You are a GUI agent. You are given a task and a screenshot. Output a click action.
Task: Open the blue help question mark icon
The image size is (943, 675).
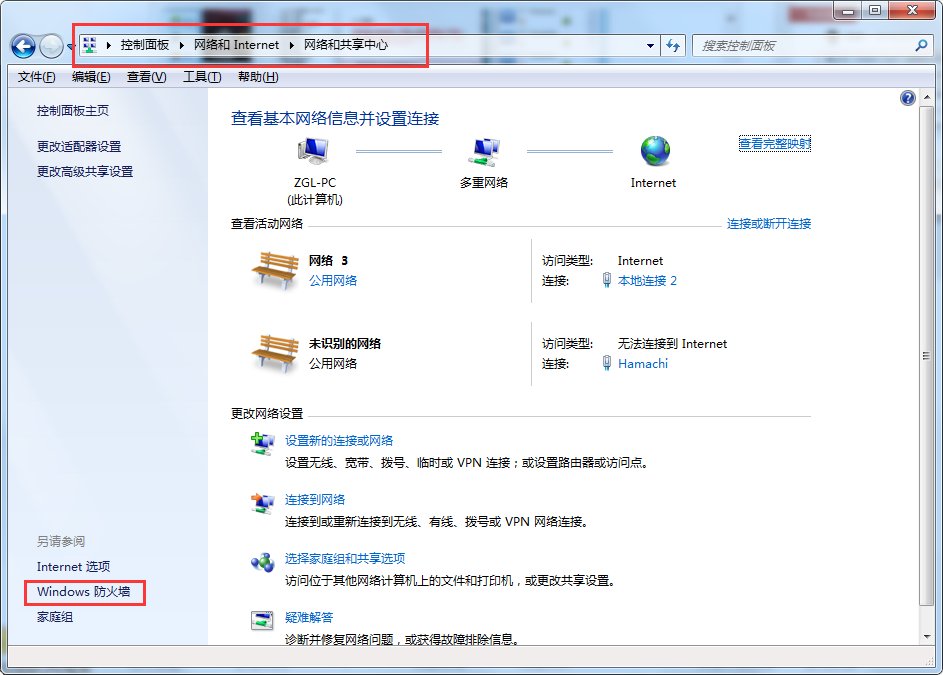coord(907,97)
